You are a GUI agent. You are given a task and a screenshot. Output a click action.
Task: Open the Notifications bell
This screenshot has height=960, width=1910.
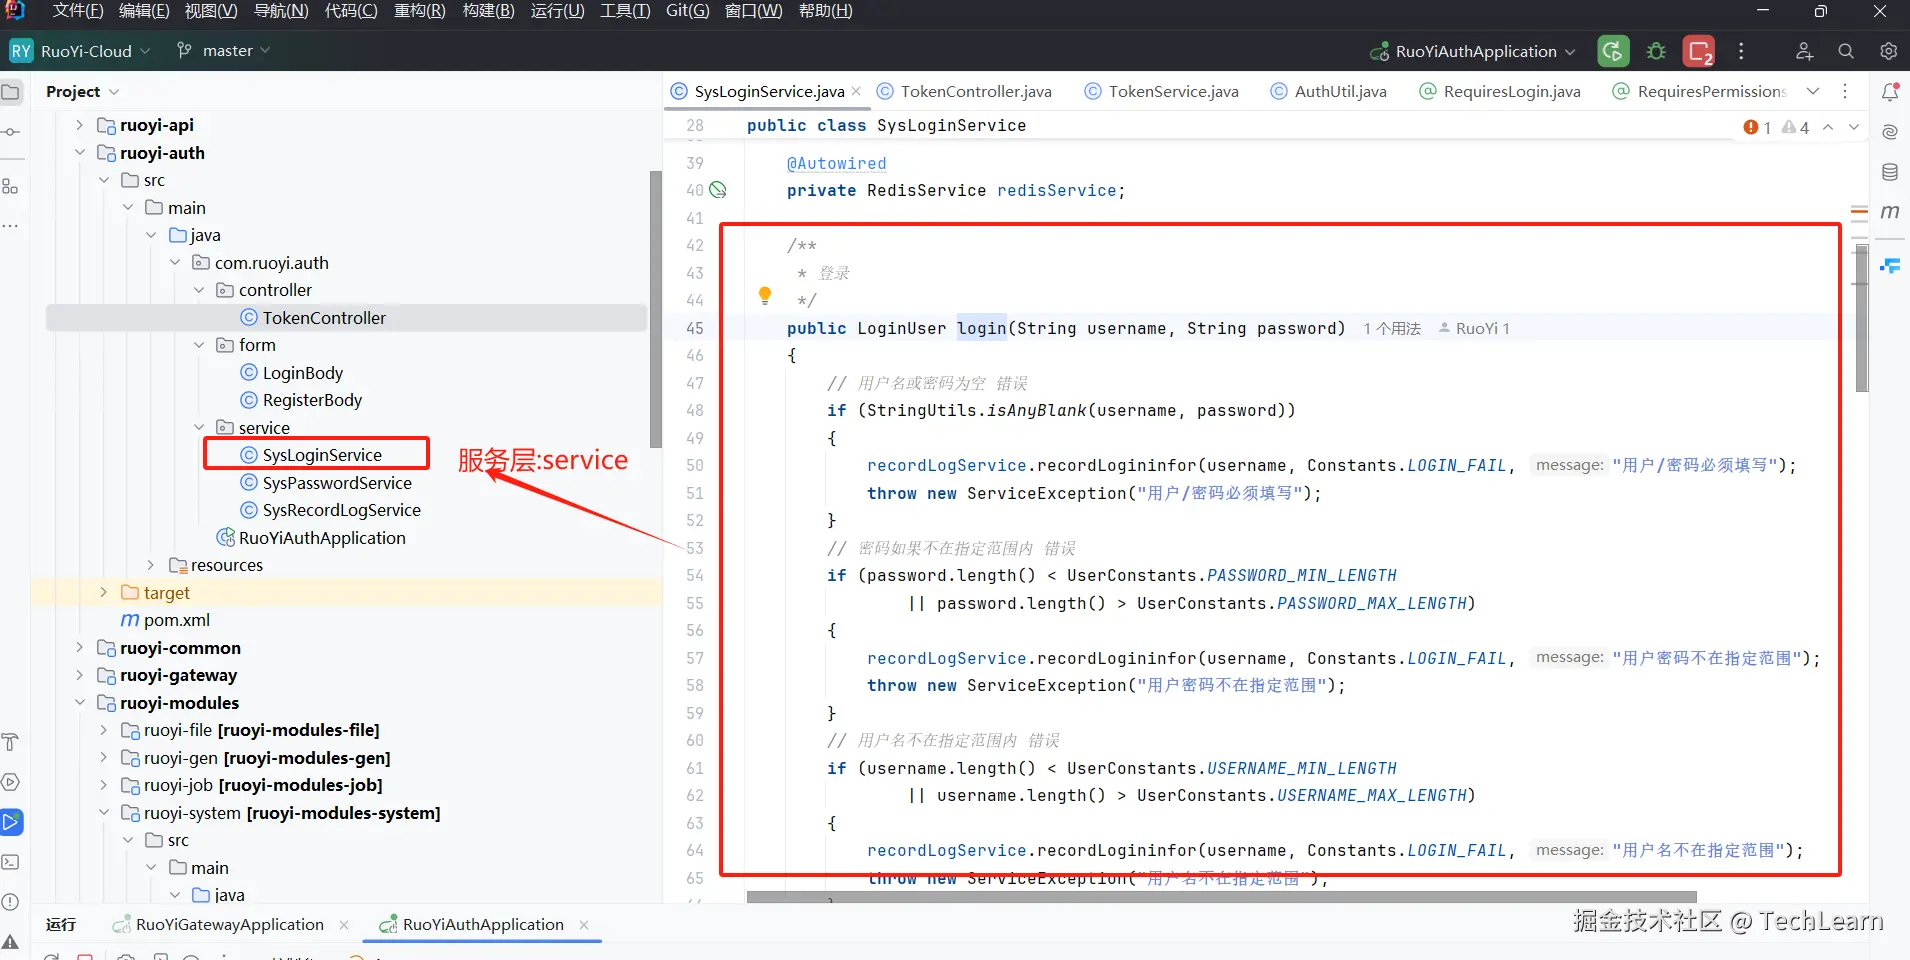(1890, 92)
